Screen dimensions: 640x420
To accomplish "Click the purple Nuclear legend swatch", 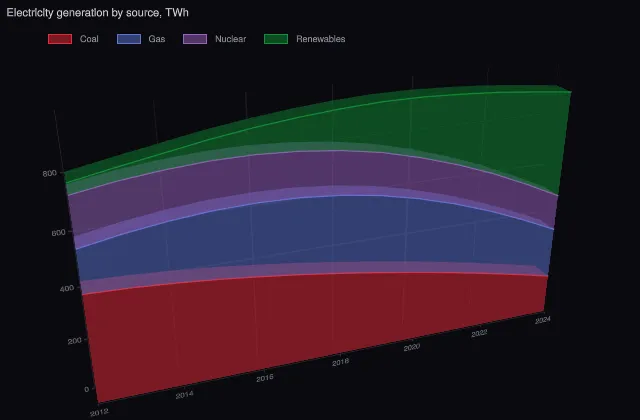I will (x=195, y=39).
